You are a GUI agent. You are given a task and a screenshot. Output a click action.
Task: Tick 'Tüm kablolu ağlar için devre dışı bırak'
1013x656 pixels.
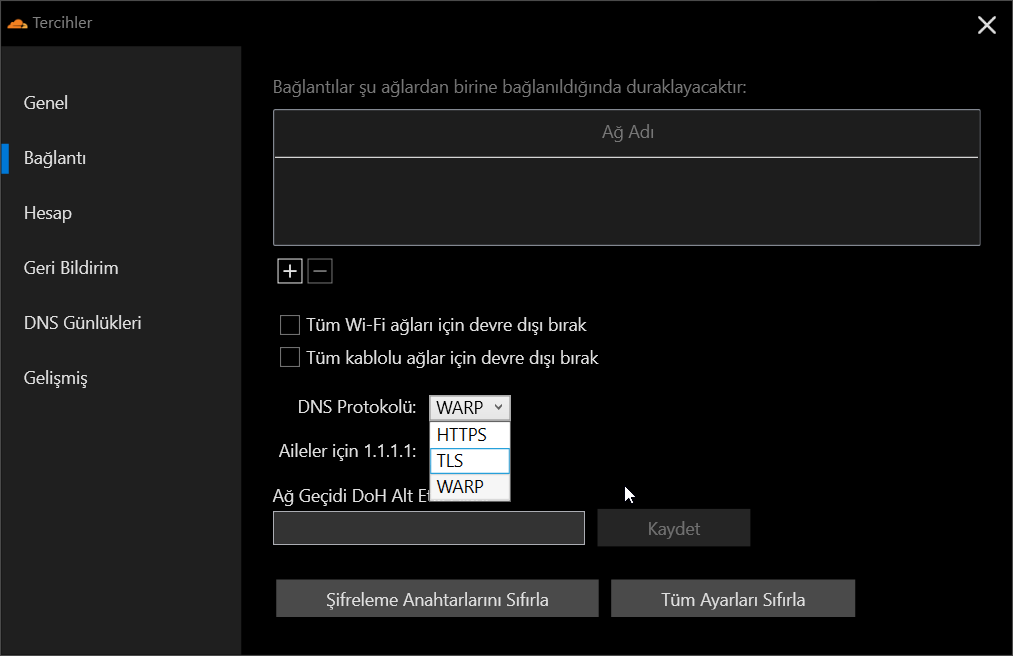click(x=289, y=357)
